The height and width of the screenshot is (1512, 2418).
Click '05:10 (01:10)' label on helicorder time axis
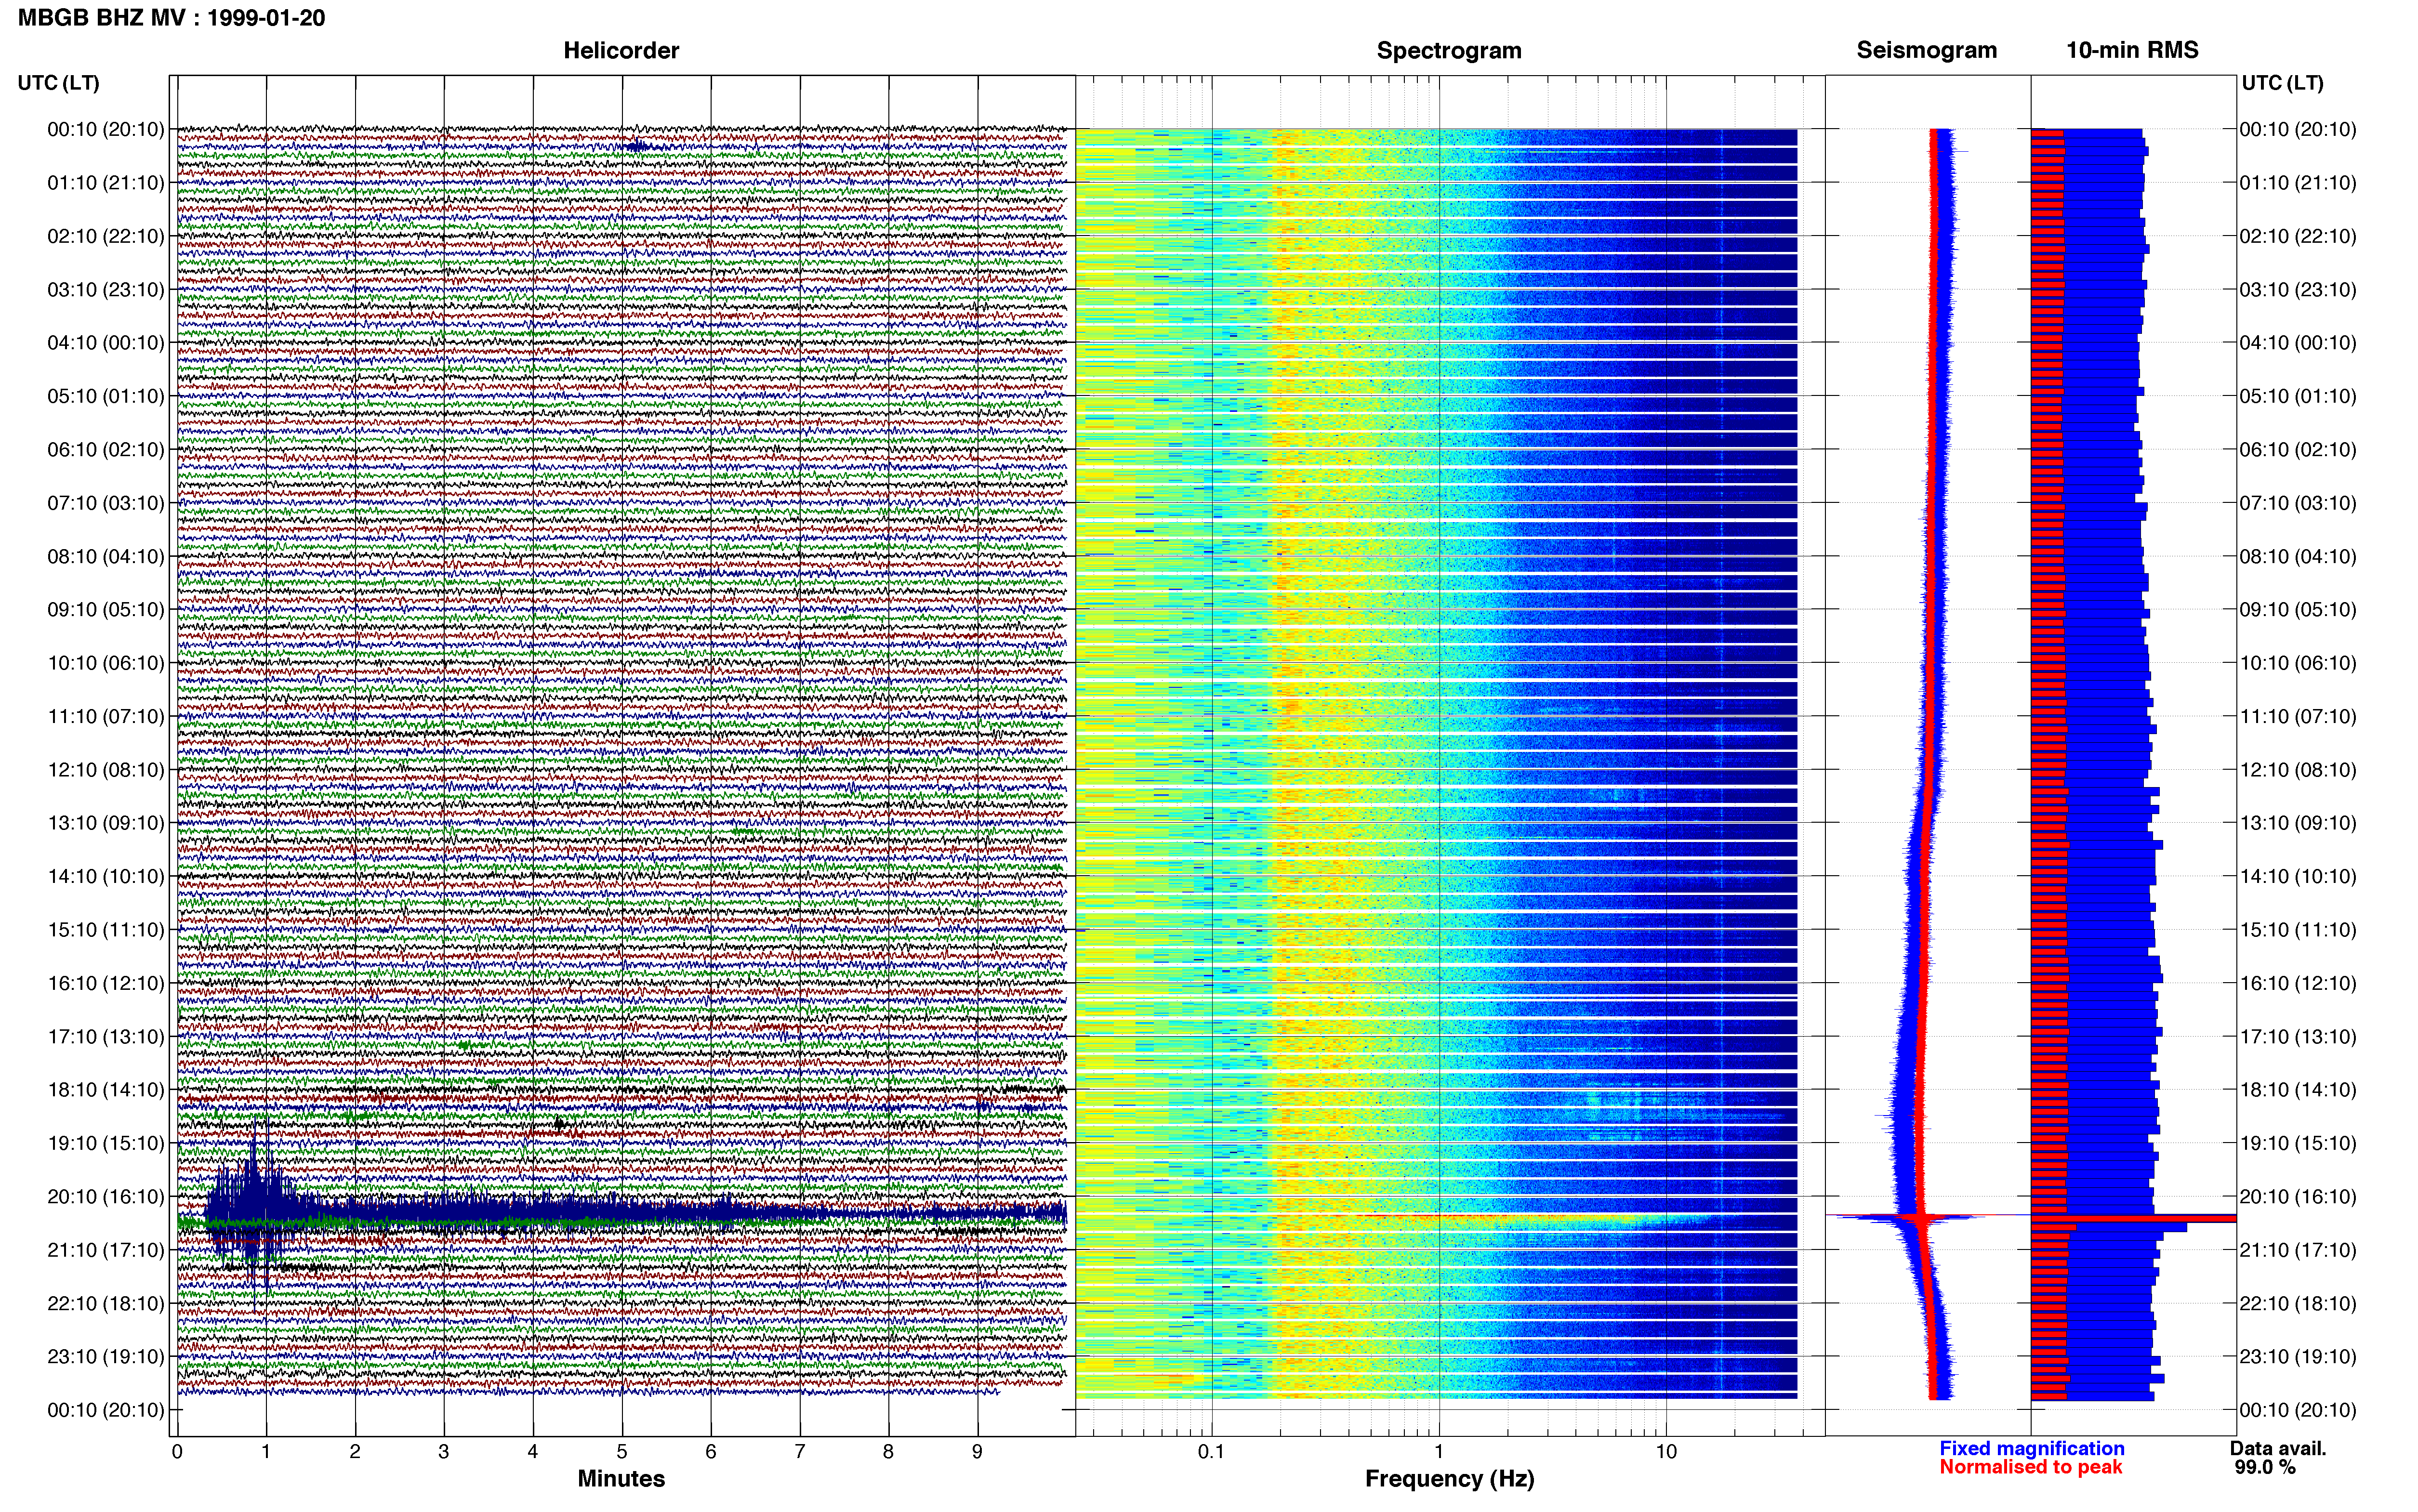[x=106, y=396]
